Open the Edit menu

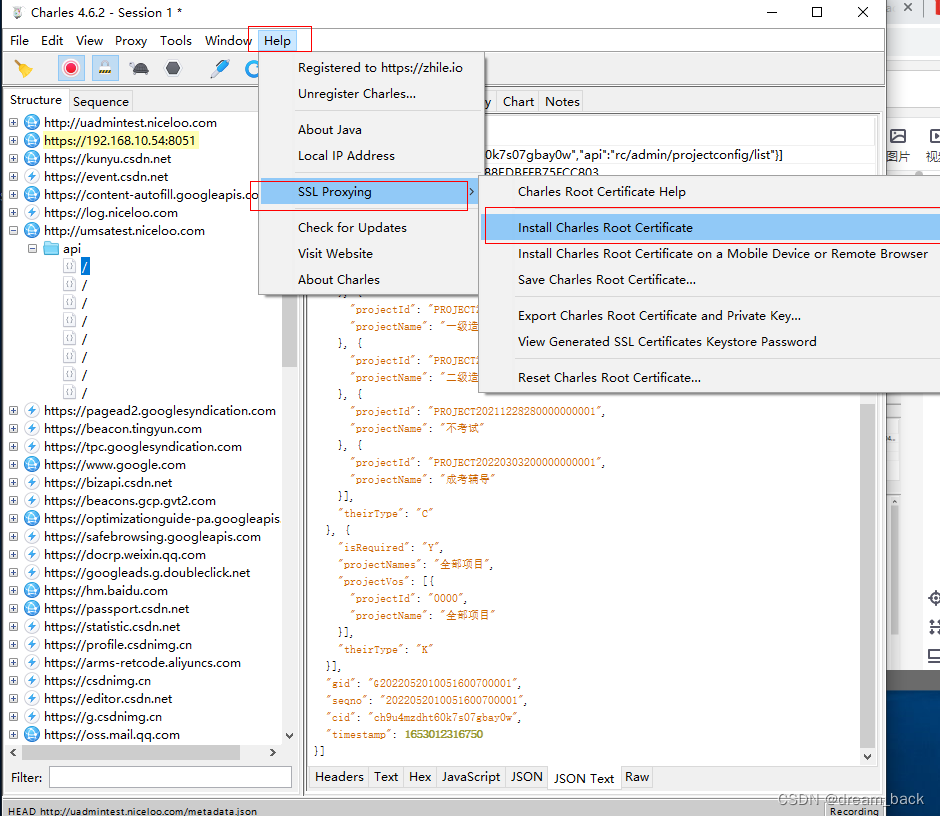[x=52, y=41]
